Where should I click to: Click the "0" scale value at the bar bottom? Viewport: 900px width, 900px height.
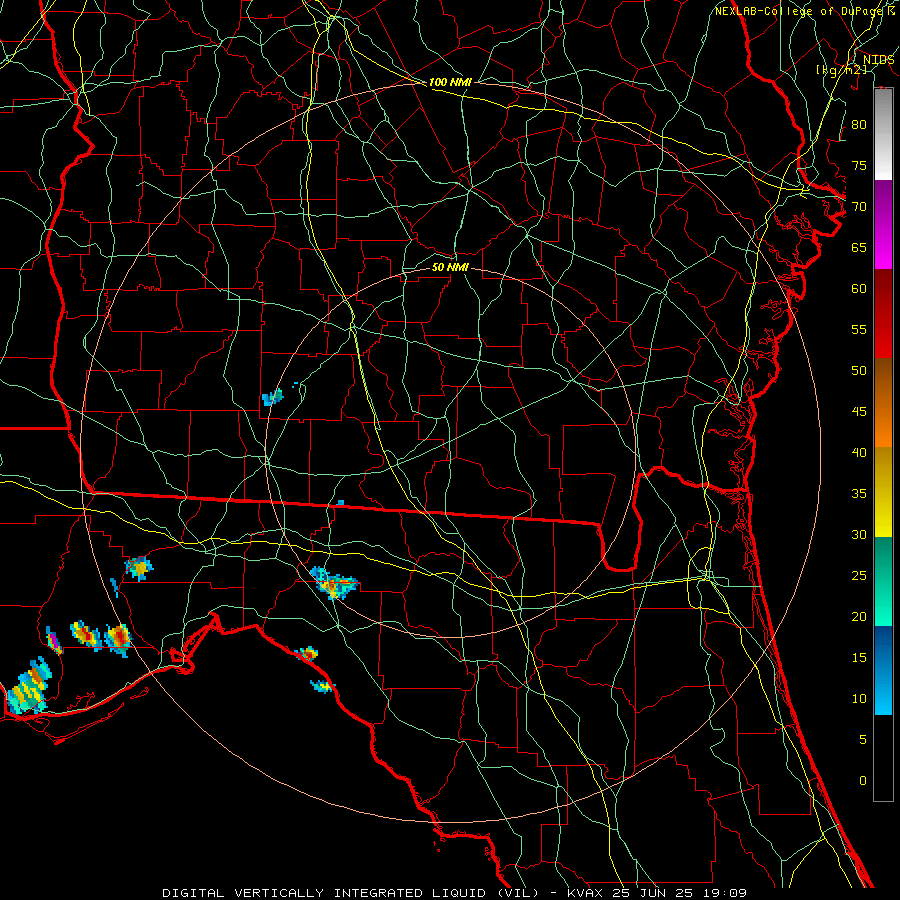click(863, 781)
